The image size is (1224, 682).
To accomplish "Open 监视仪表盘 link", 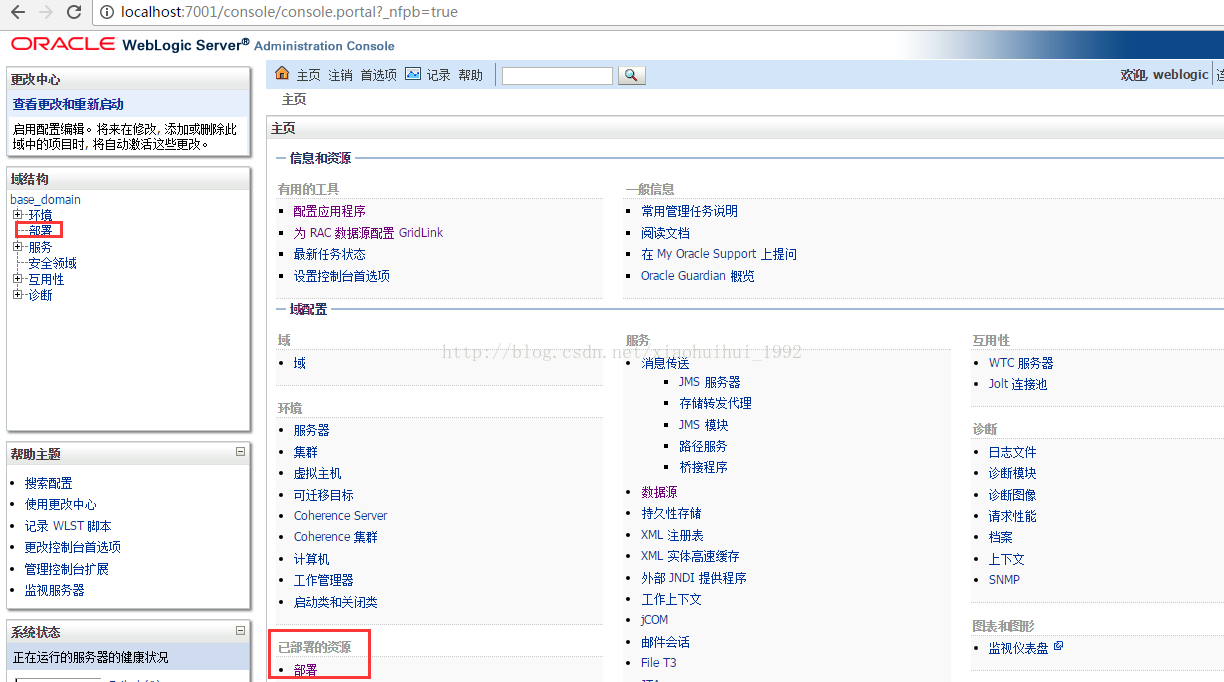I will [1019, 648].
